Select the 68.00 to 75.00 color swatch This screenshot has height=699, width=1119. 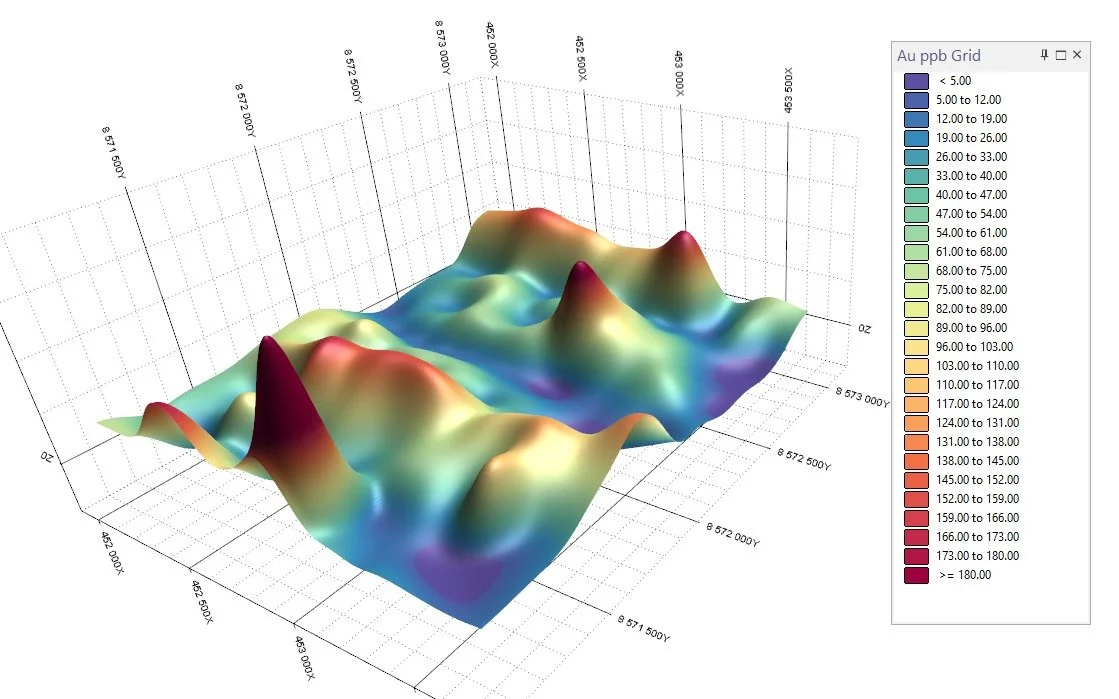(x=916, y=271)
